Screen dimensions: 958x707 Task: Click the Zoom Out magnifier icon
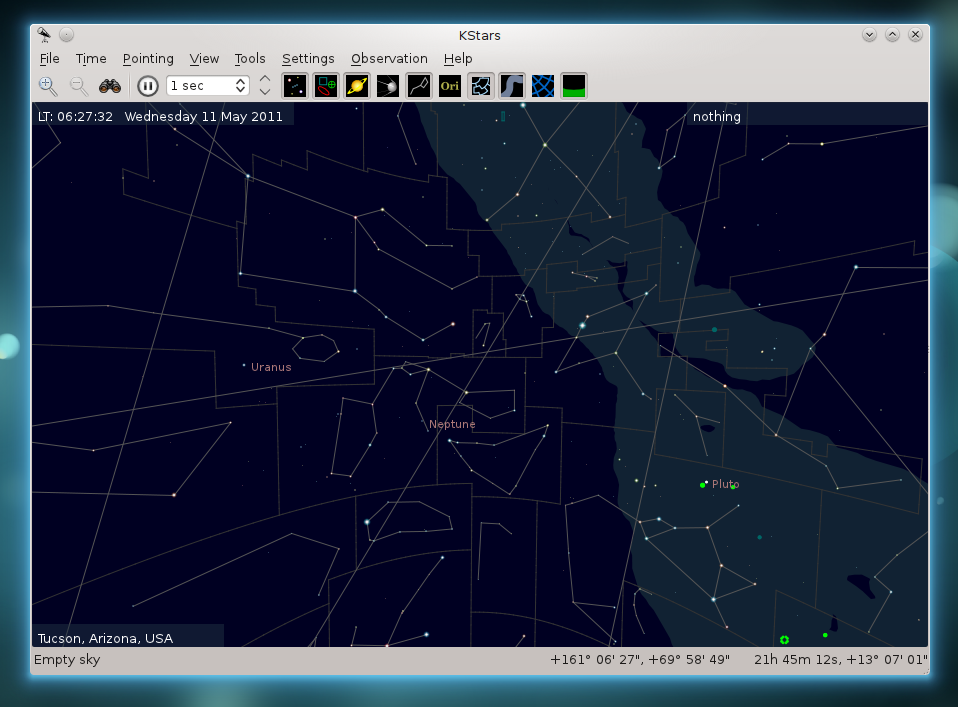tap(79, 86)
